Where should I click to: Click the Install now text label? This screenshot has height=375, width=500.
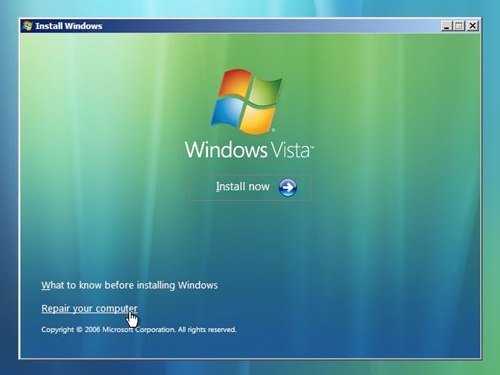point(243,187)
